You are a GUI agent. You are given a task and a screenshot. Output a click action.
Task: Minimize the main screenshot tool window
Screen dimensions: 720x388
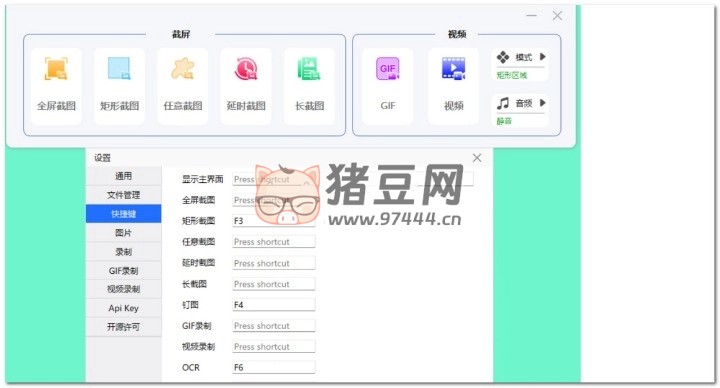tap(532, 16)
